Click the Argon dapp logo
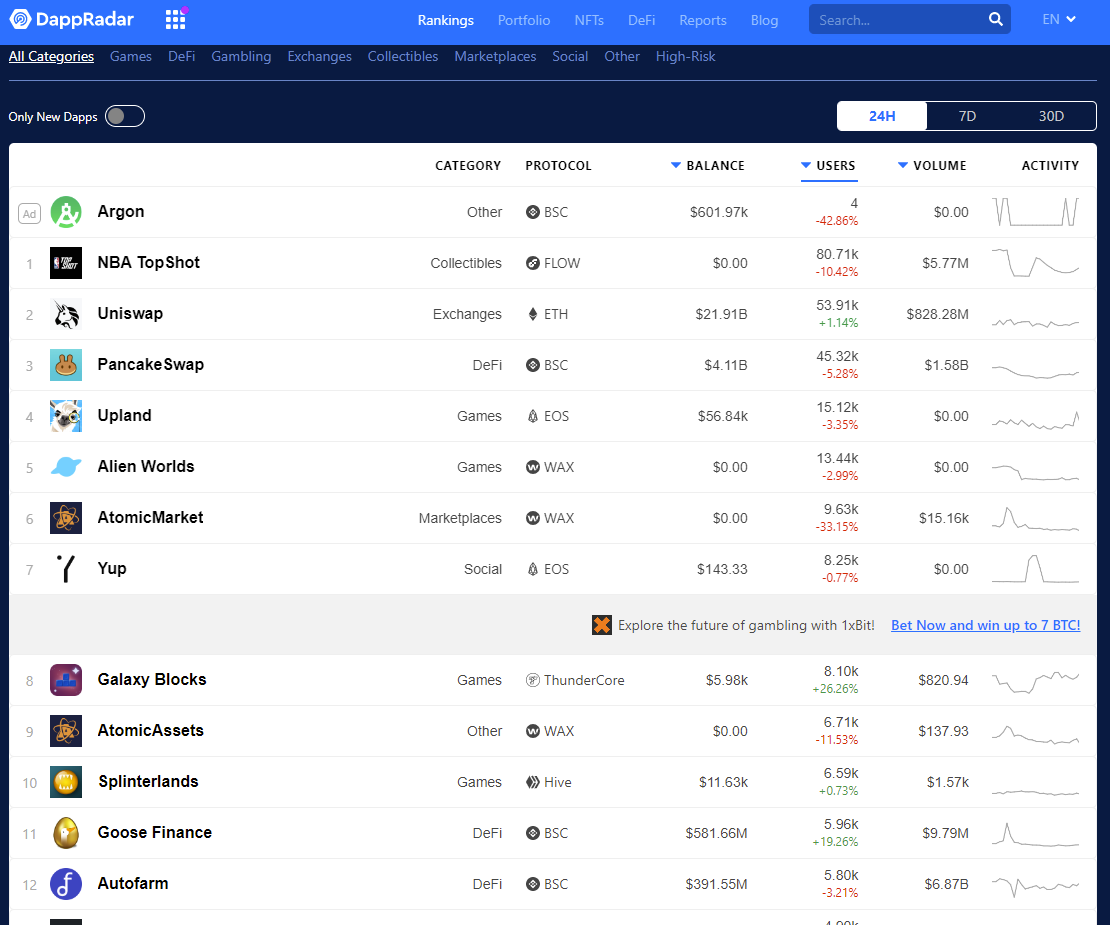The image size is (1110, 925). [66, 212]
